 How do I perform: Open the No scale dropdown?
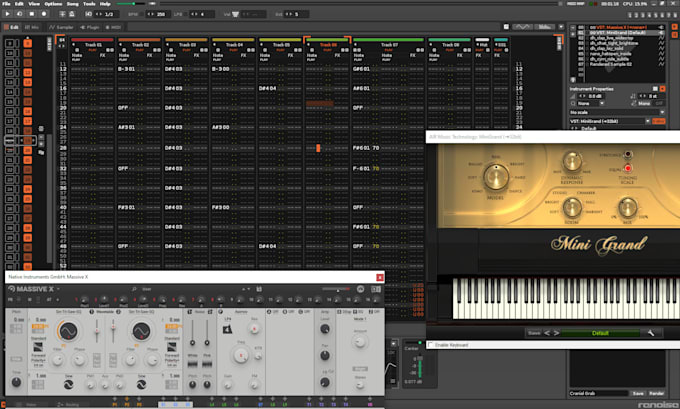[617, 112]
